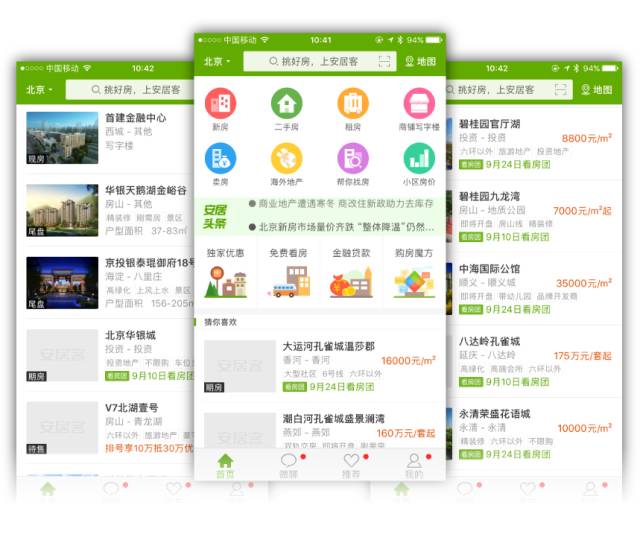
Task: Open 中海国际公馆 listing
Action: point(534,289)
